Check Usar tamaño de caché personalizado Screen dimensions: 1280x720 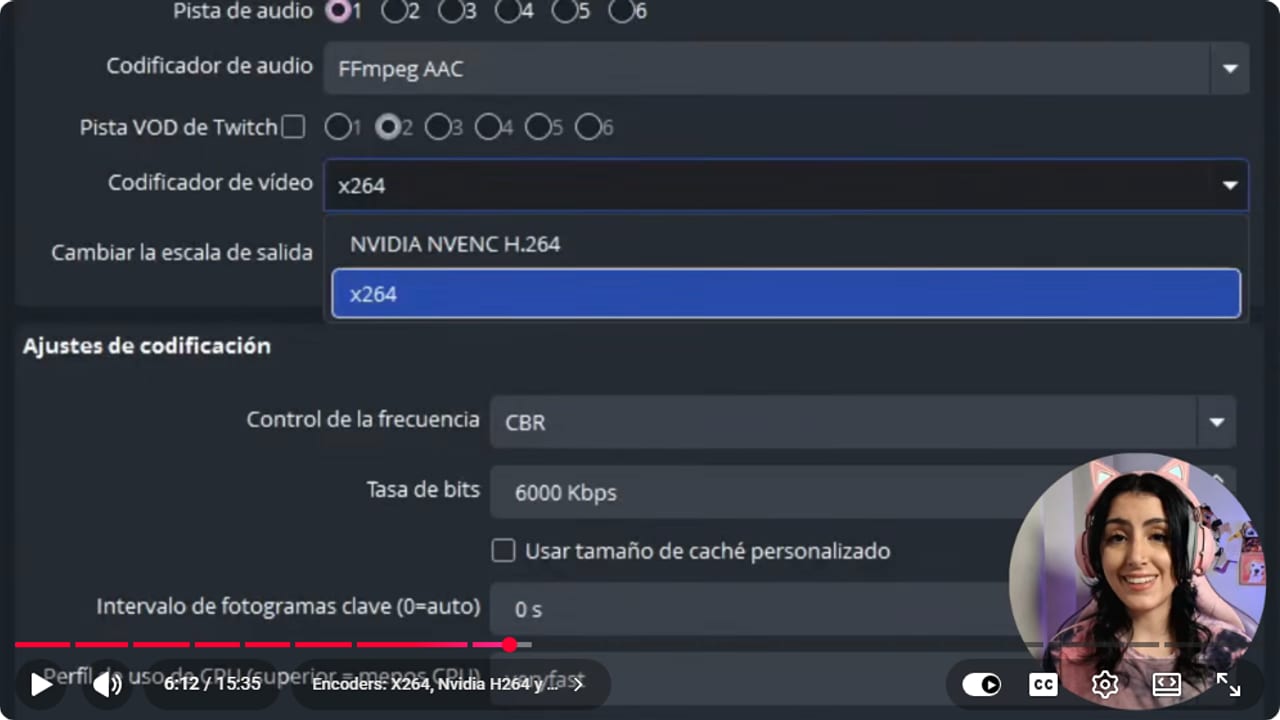click(504, 550)
